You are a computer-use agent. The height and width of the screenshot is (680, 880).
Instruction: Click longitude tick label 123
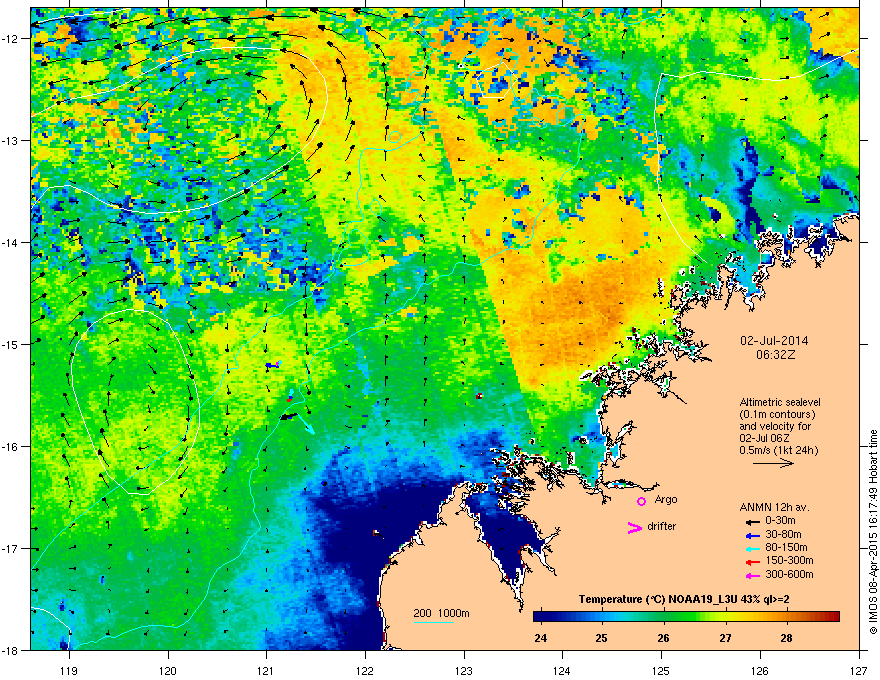coord(464,670)
